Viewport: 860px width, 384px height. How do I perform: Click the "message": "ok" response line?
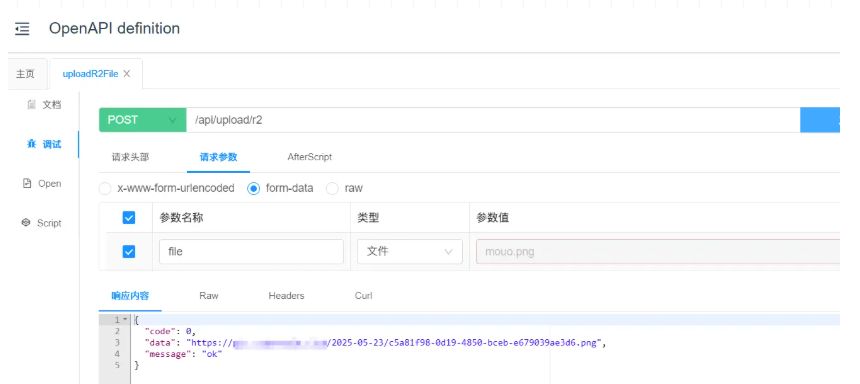coord(183,354)
